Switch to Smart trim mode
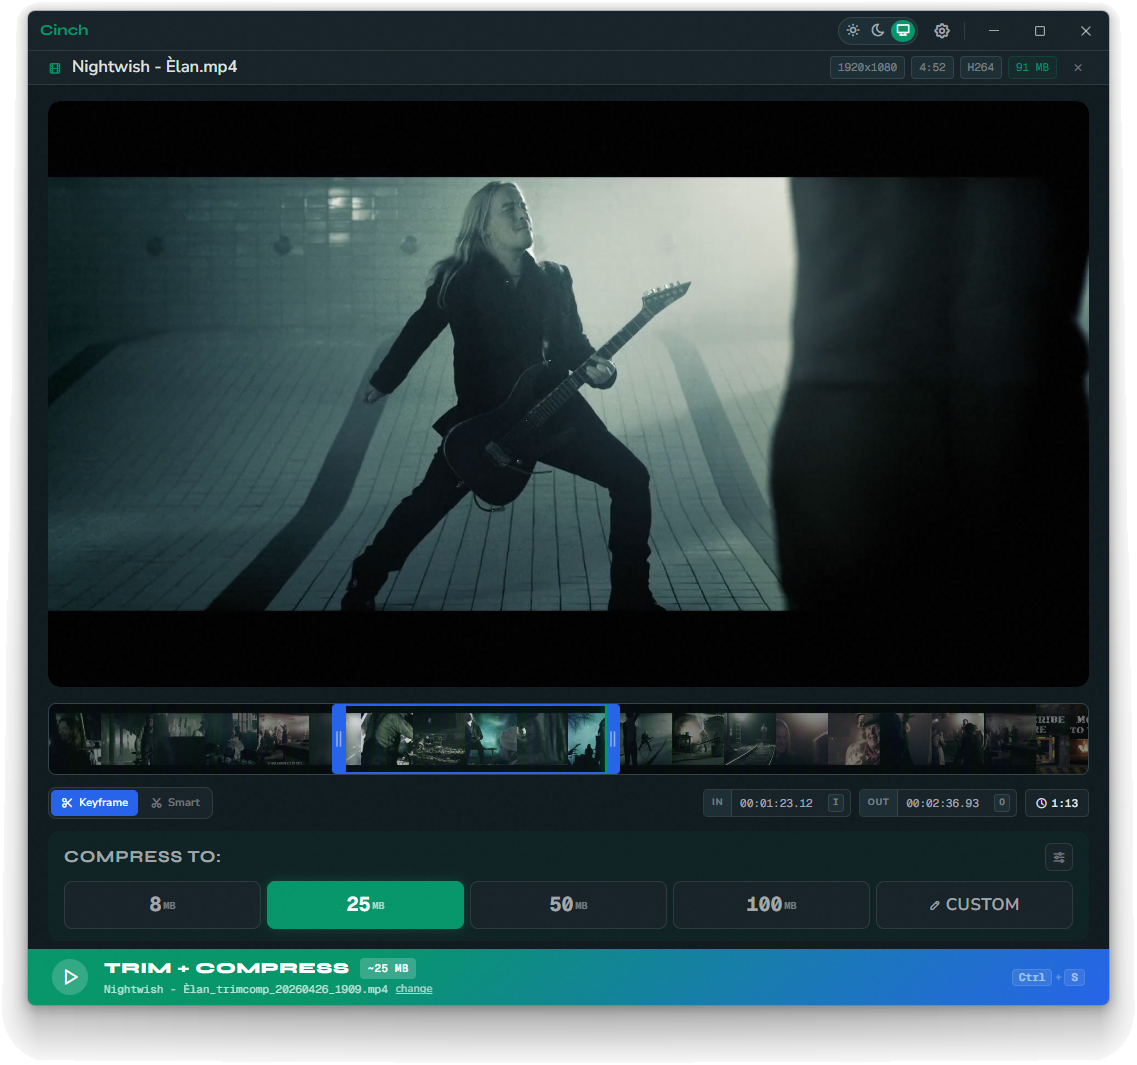 [176, 802]
